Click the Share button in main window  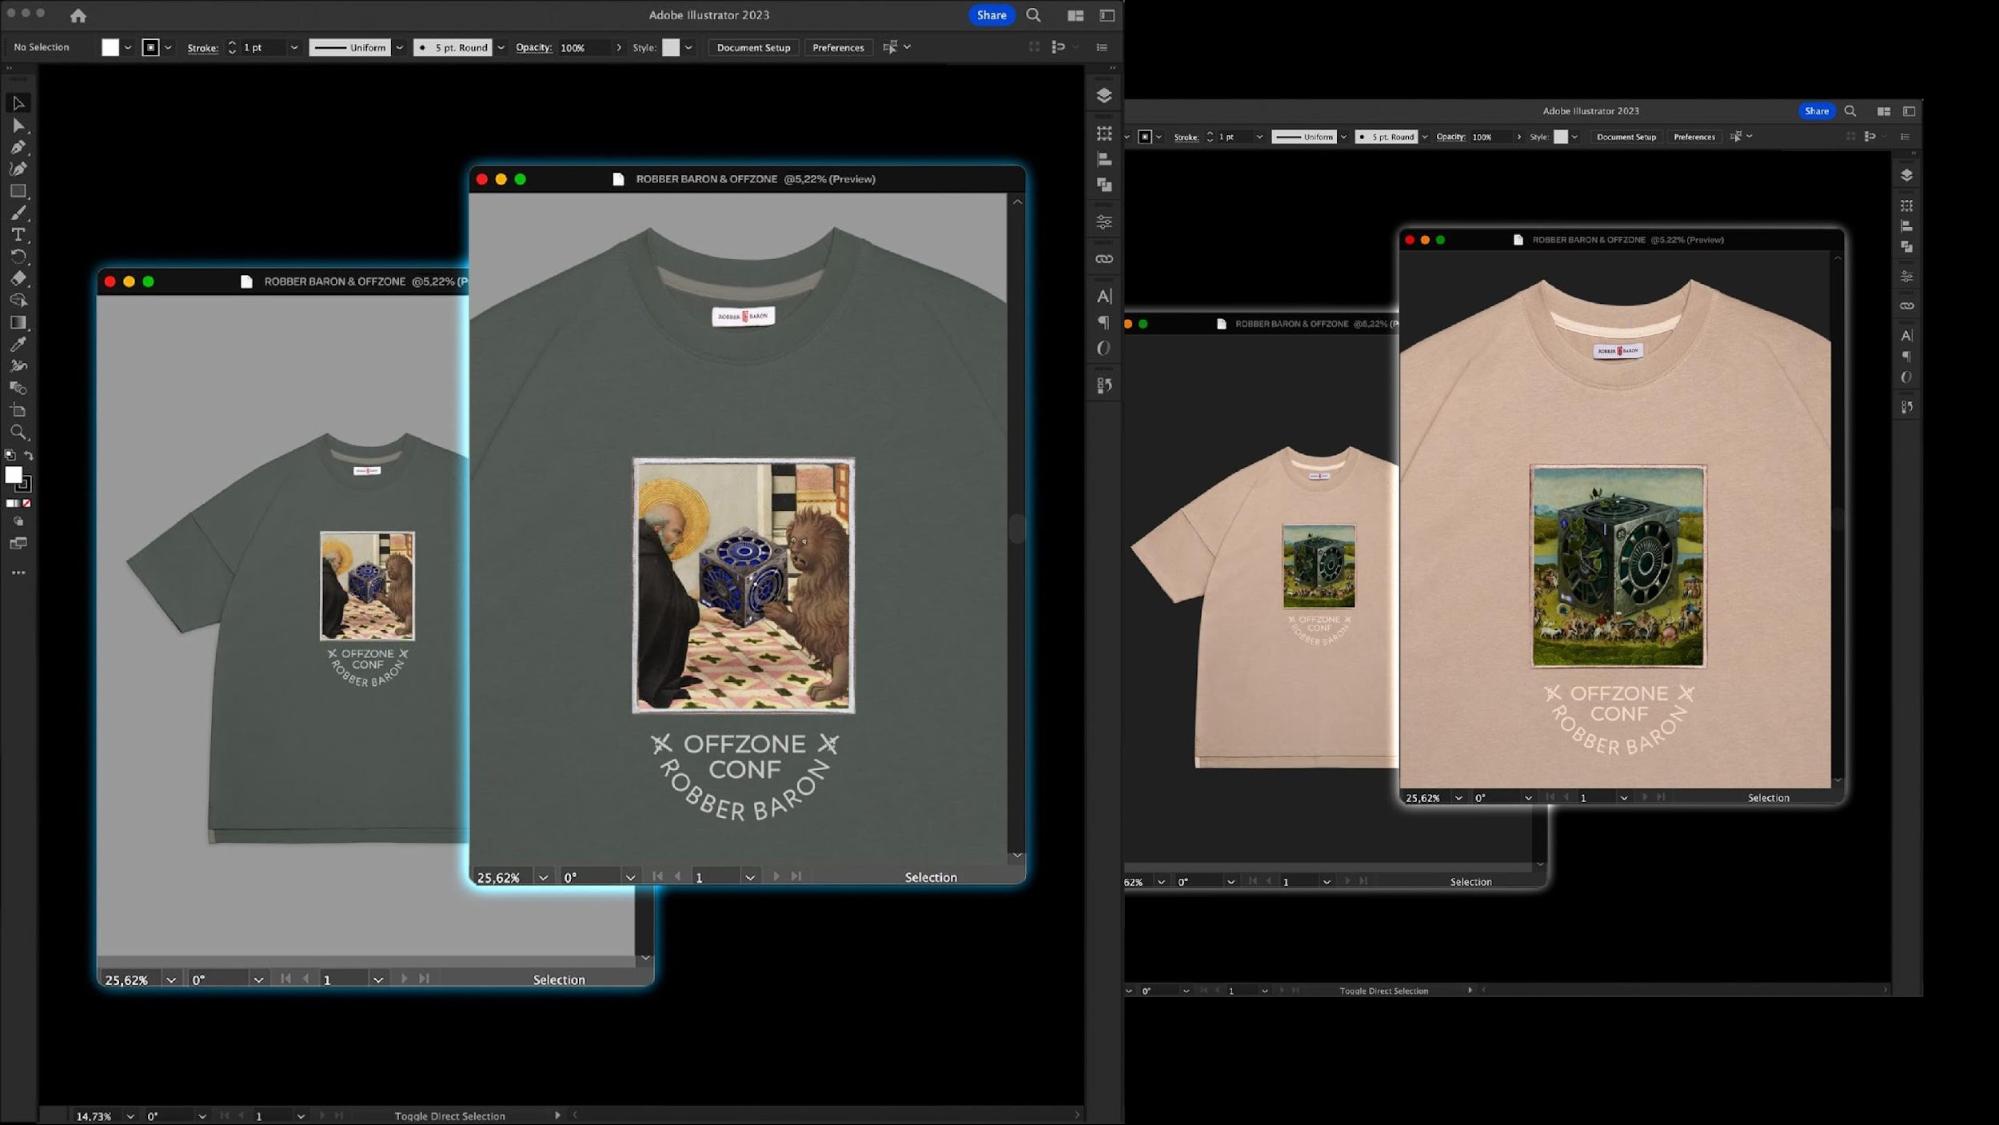point(991,15)
